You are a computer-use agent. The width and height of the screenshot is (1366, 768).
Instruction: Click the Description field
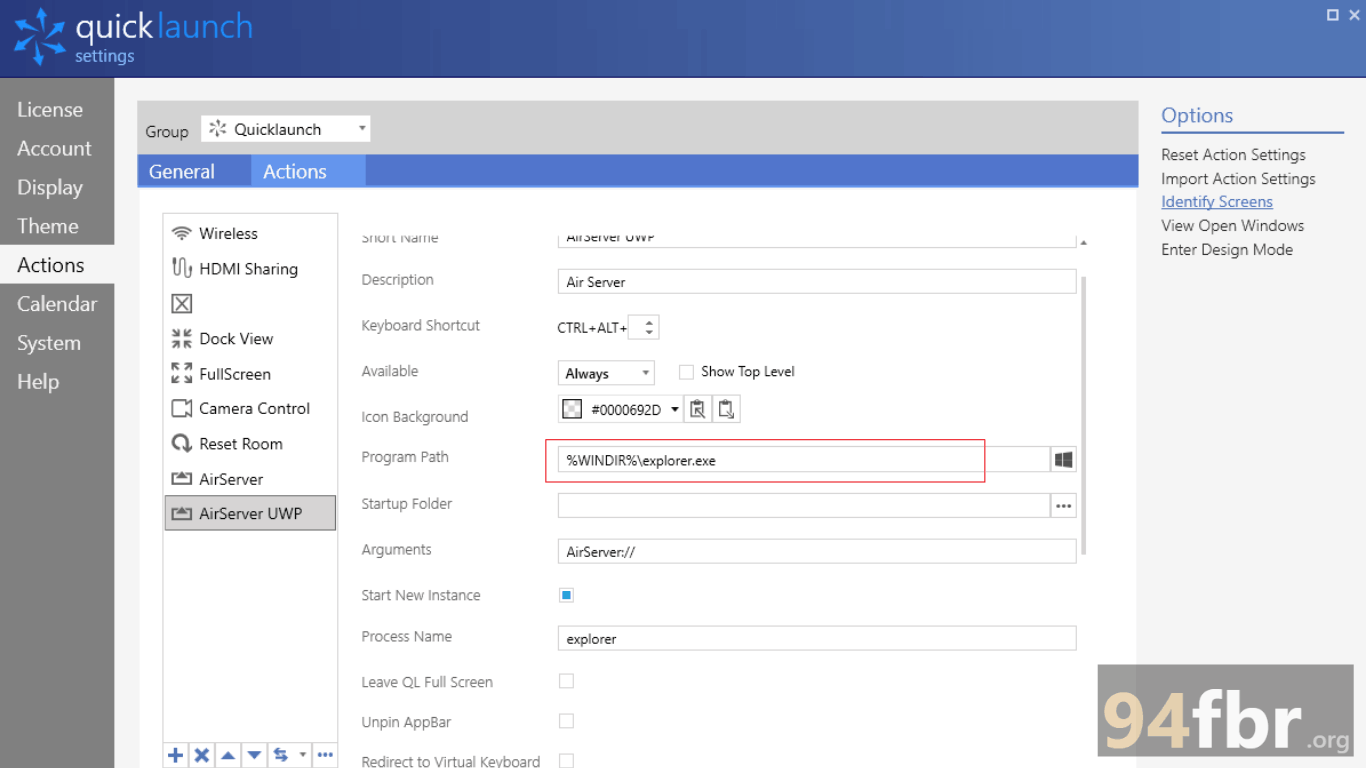tap(817, 282)
